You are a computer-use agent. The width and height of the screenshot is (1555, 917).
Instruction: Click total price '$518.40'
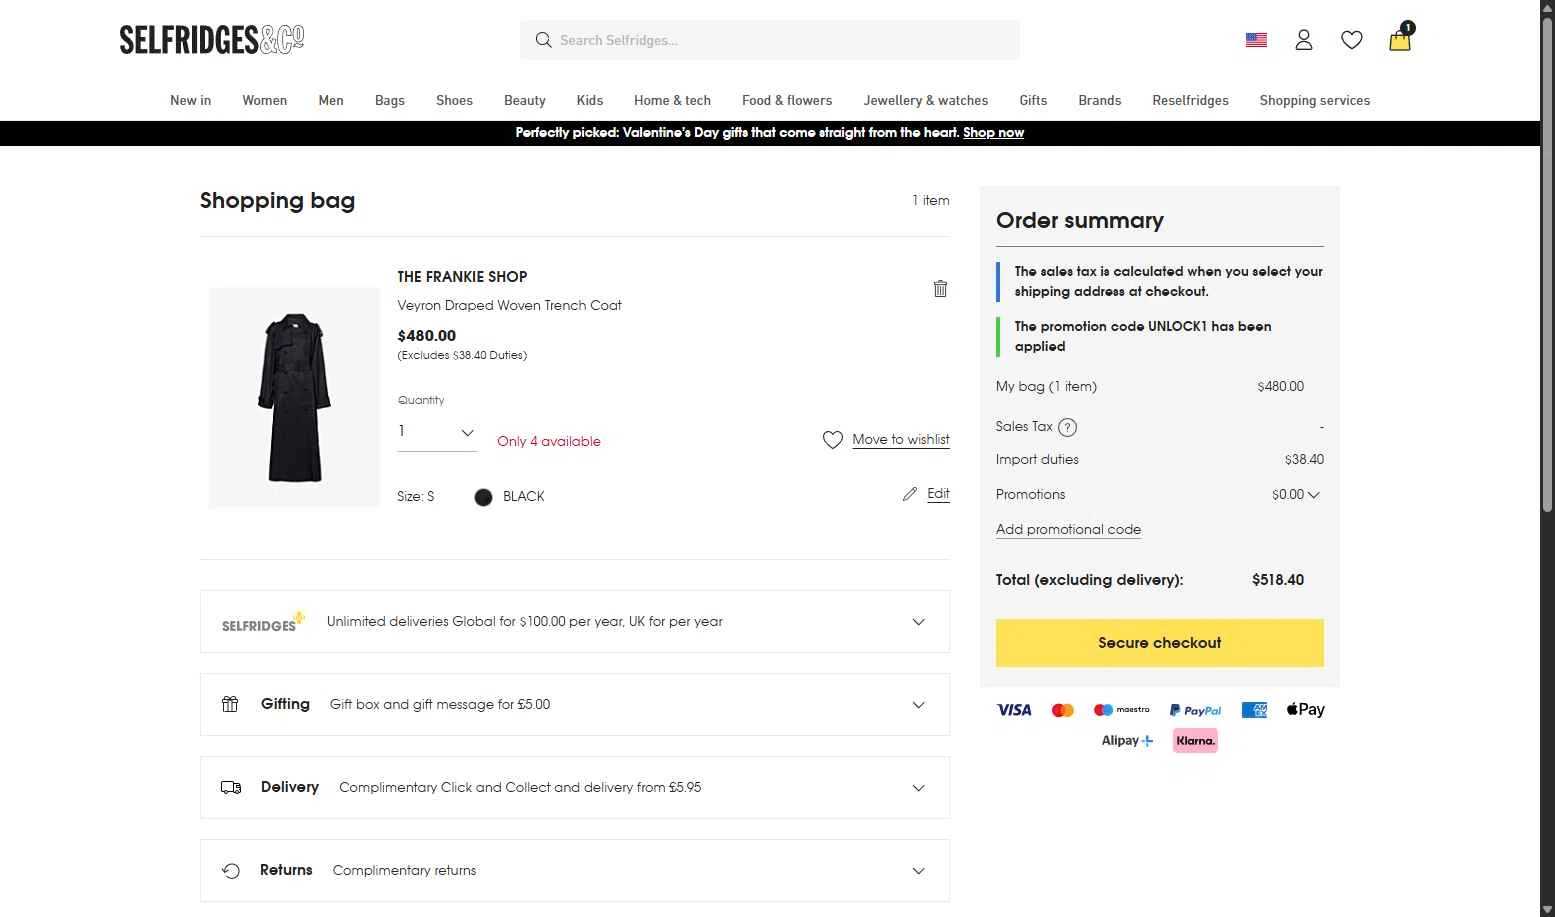click(x=1278, y=580)
